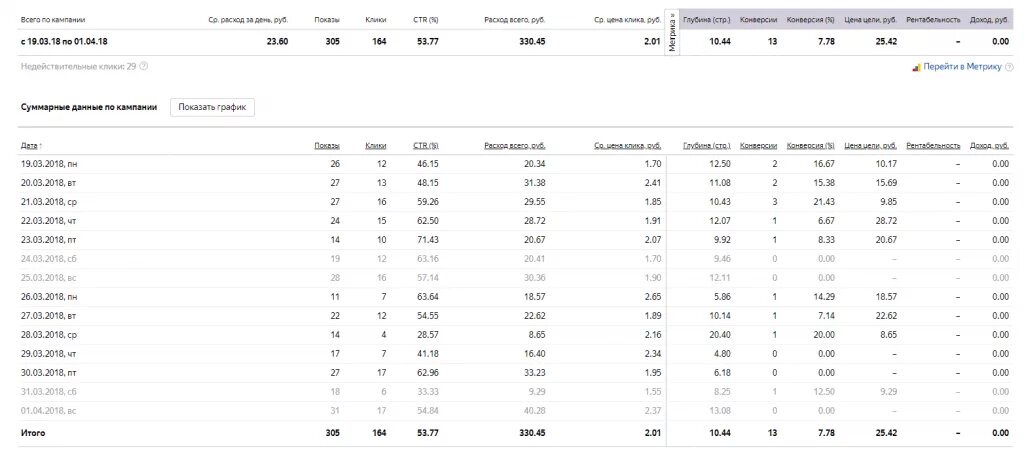Screen dimensions: 1024x453
Task: Select the 19.03.2018, пн date row
Action: tap(48, 163)
